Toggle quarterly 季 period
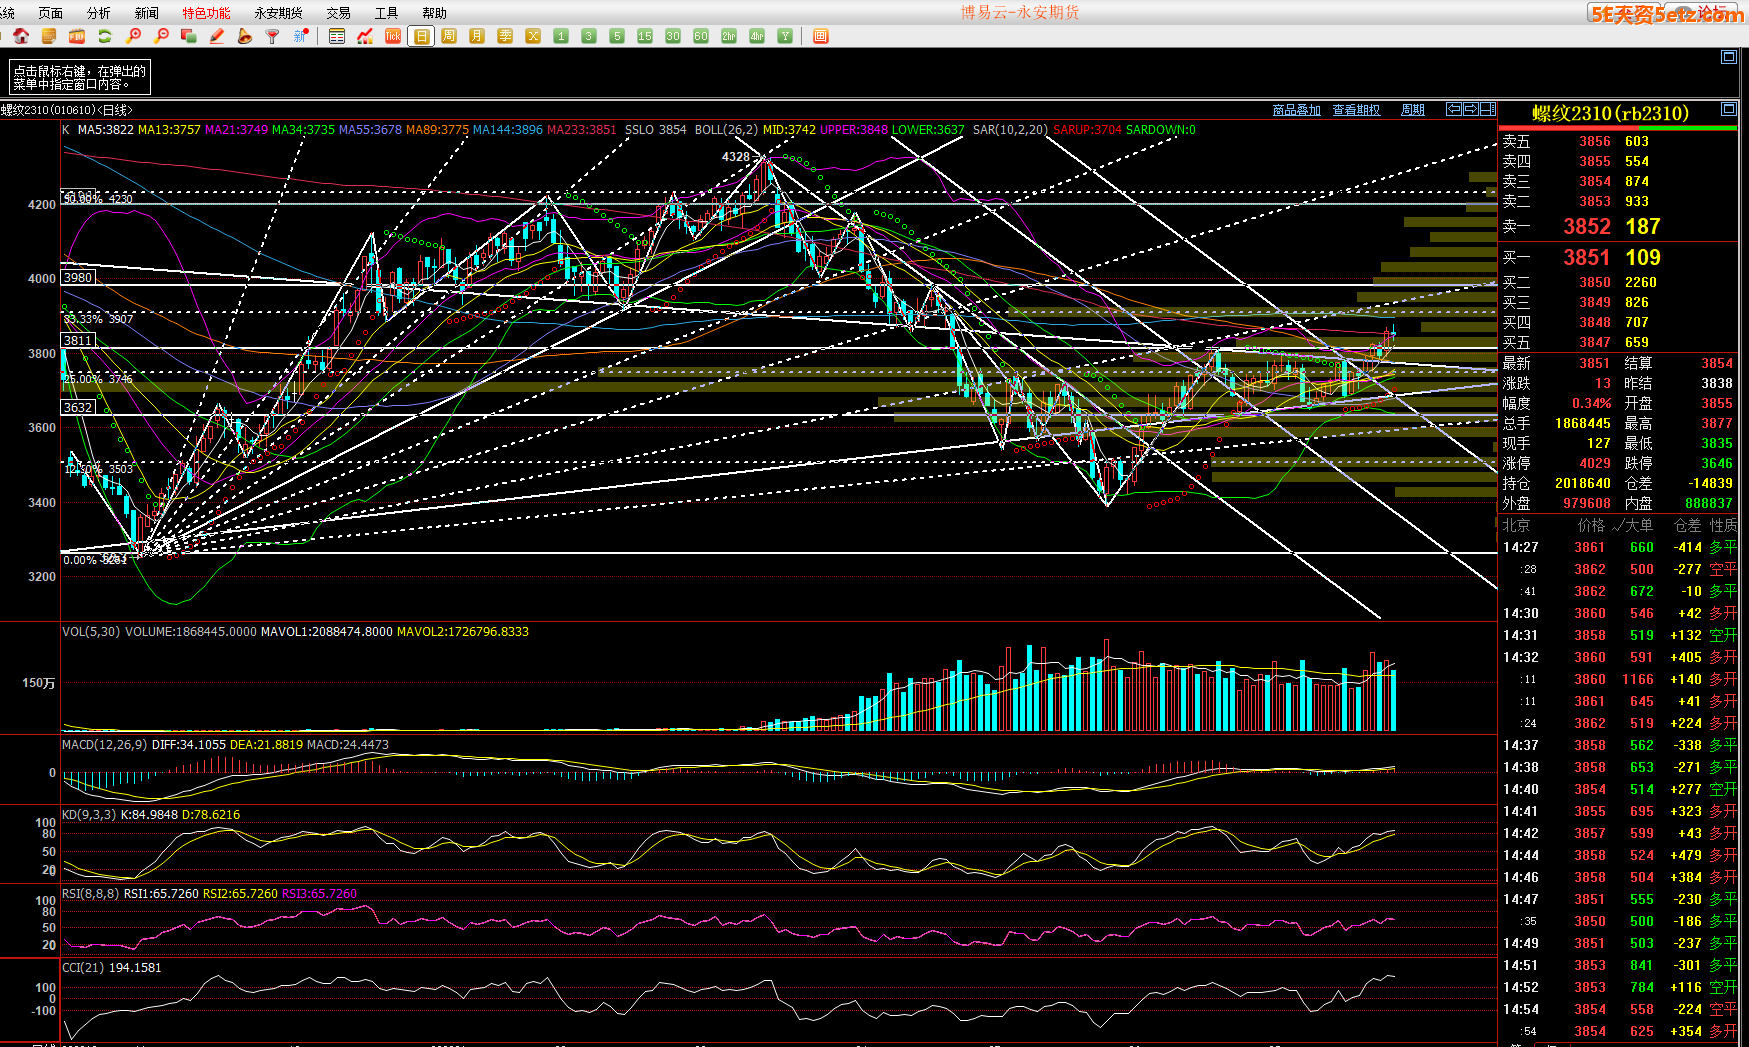This screenshot has width=1749, height=1047. (505, 36)
